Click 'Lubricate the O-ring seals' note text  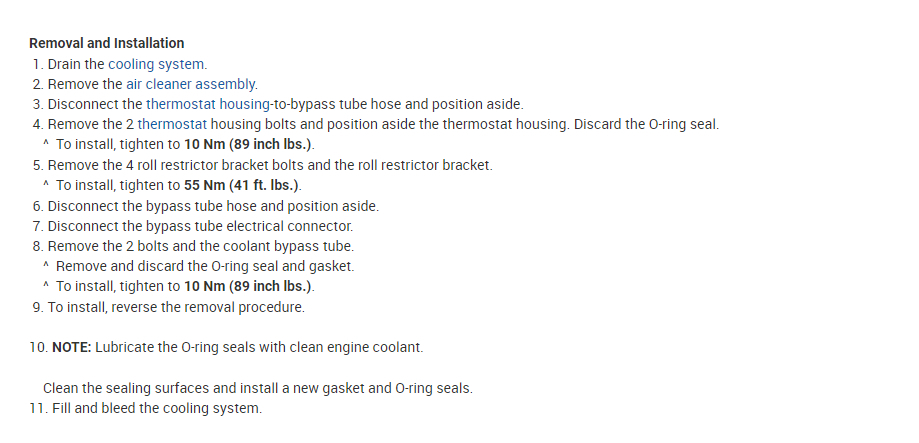click(x=259, y=347)
